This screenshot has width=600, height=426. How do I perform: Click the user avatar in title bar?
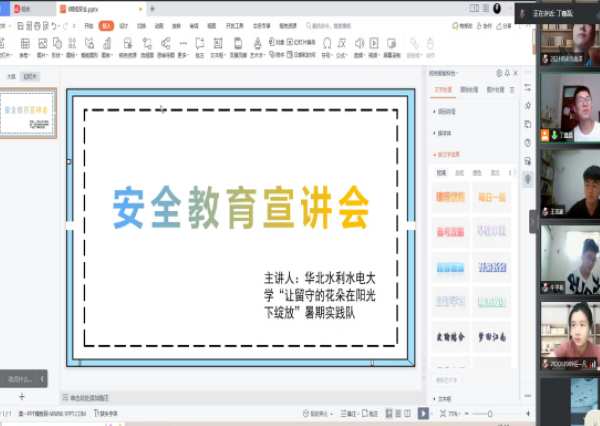[497, 8]
